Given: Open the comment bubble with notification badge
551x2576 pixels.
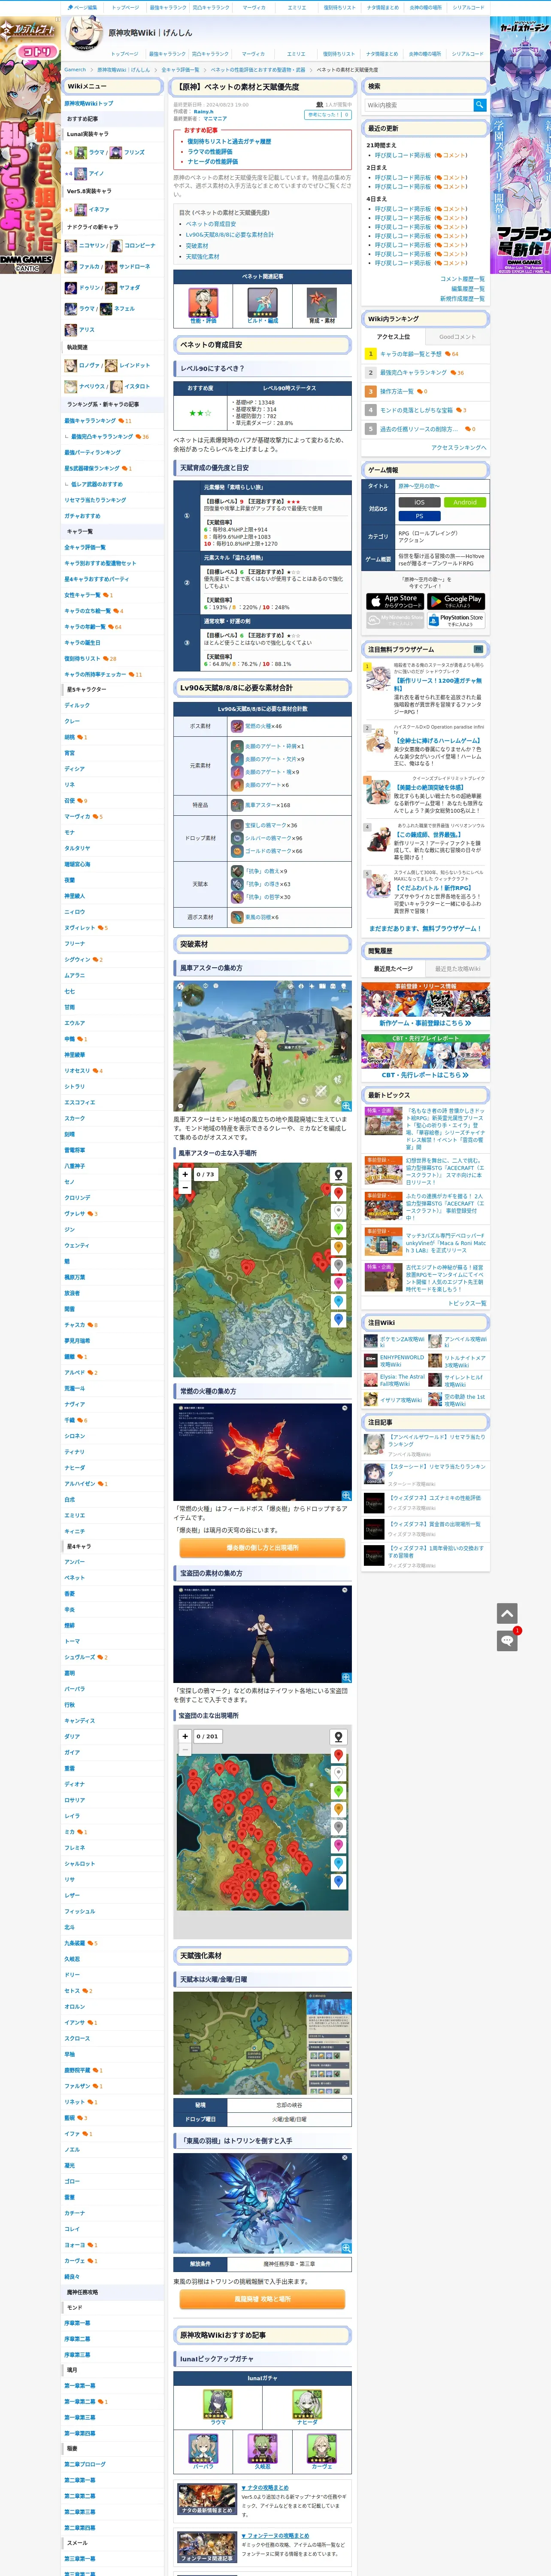Looking at the screenshot, I should pos(507,1640).
